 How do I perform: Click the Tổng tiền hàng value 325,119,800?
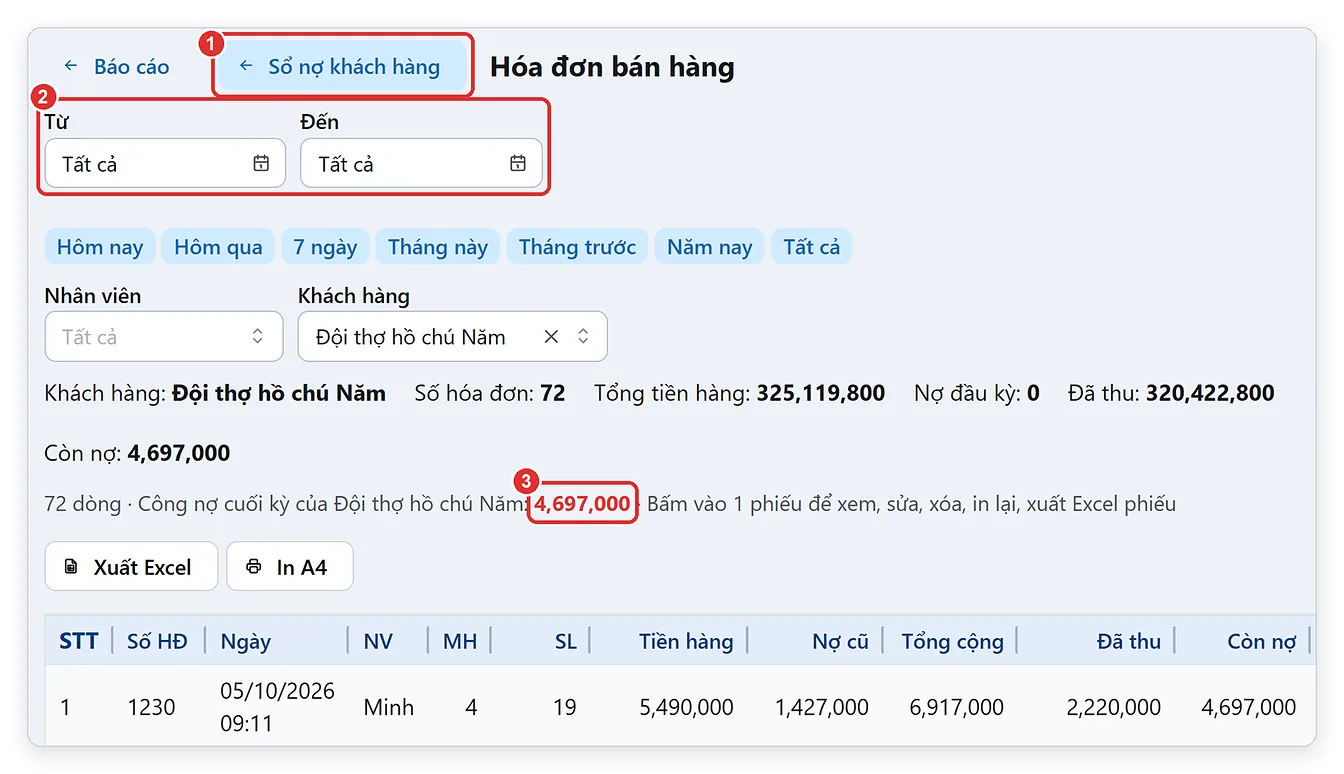(x=821, y=393)
